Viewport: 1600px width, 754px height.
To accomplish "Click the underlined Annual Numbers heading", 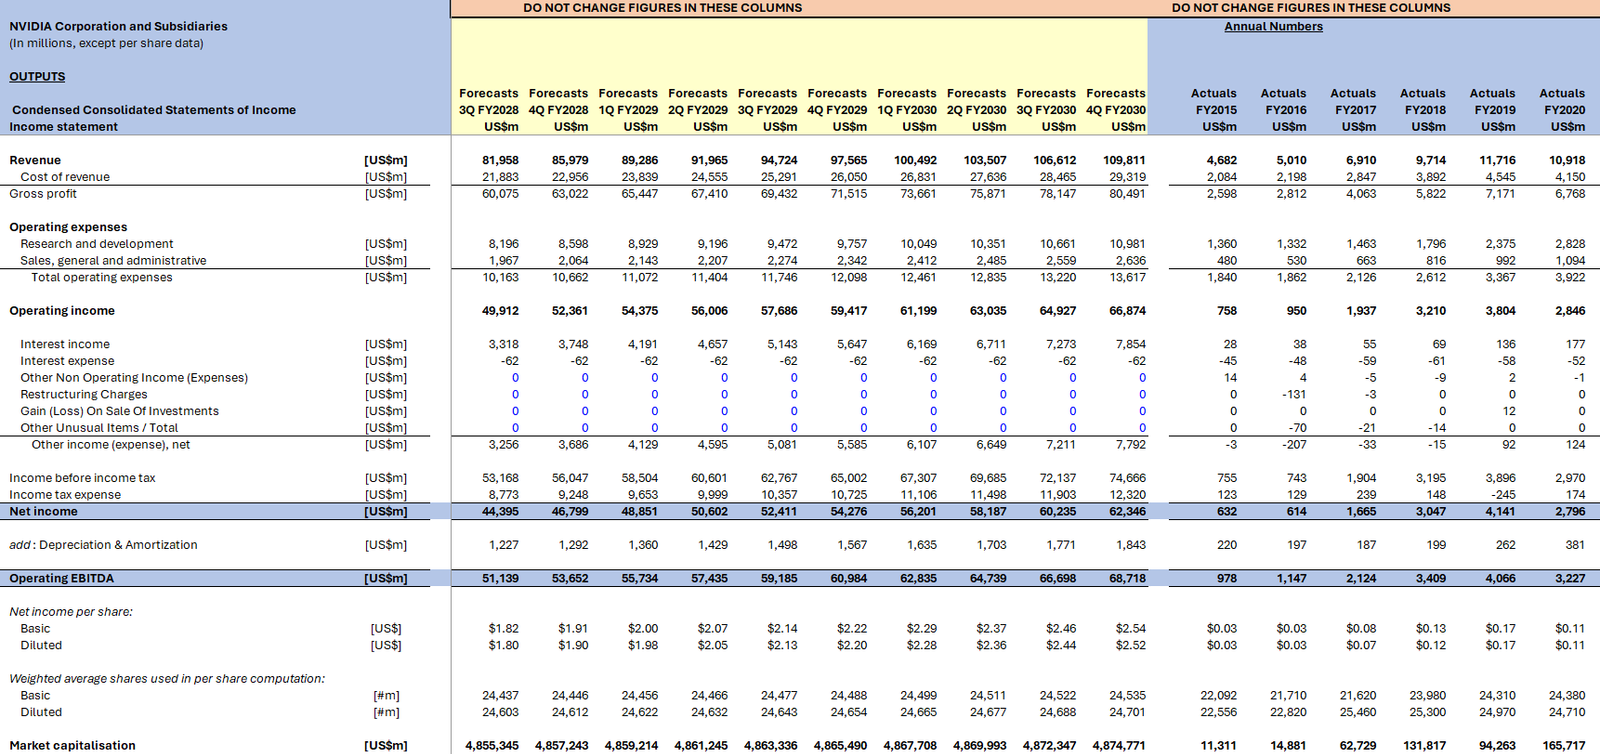I will 1273,27.
